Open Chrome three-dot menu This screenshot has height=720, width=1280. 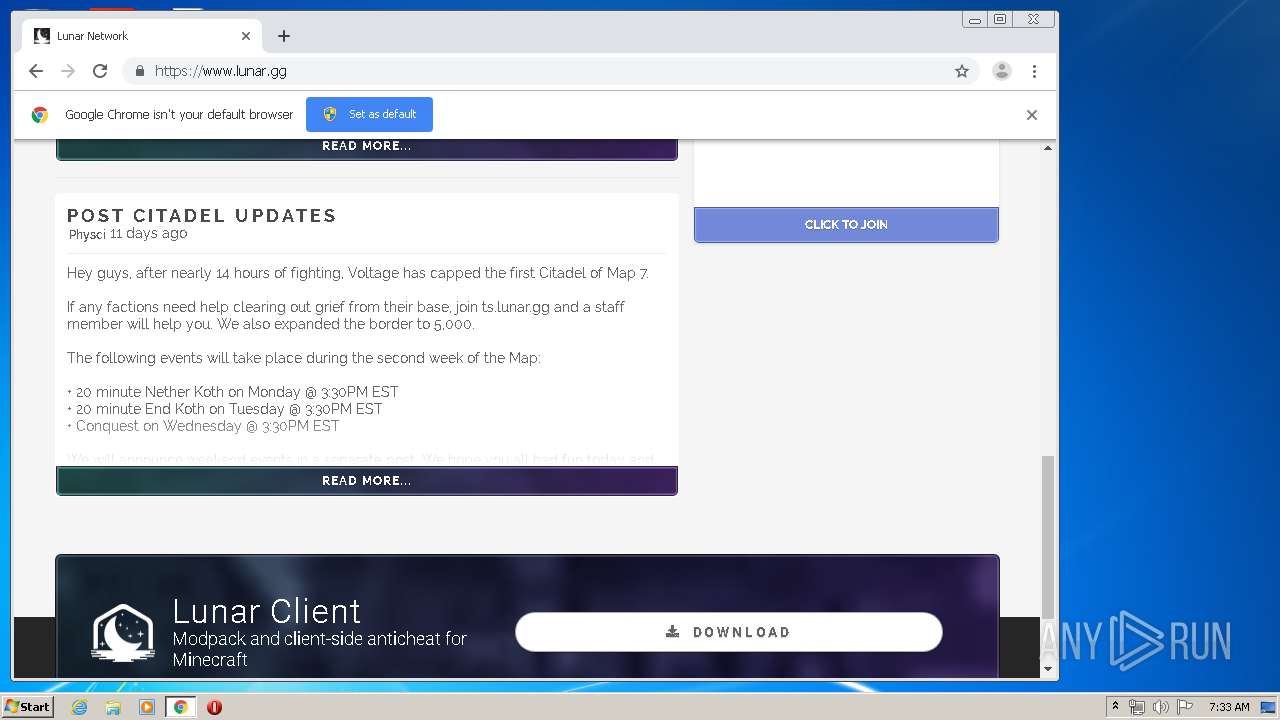click(x=1034, y=71)
